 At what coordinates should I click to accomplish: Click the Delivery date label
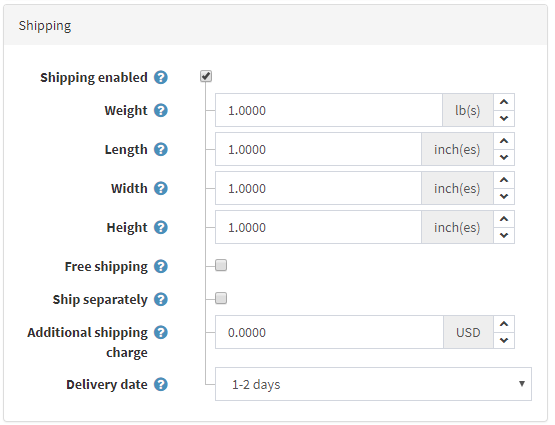tap(107, 384)
